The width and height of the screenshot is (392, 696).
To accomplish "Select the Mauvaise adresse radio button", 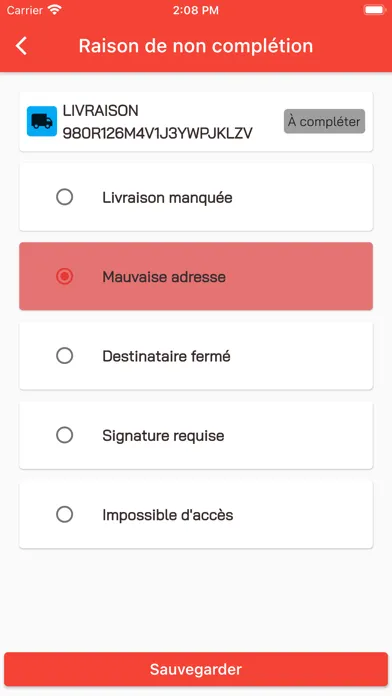I will [64, 277].
